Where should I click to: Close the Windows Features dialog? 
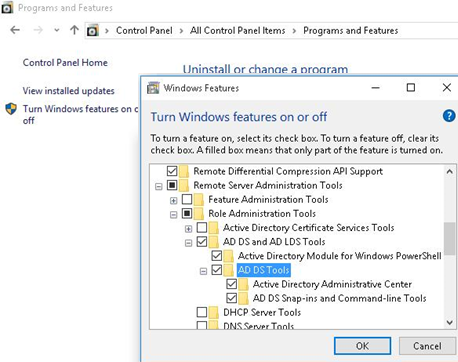pos(446,88)
